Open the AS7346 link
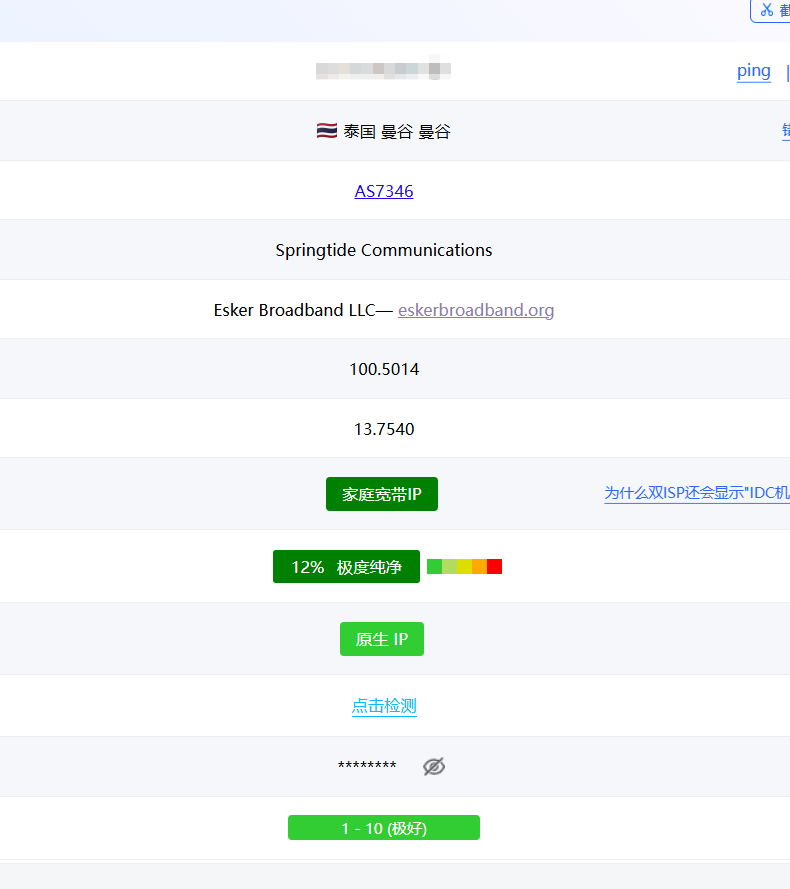This screenshot has width=790, height=889. point(384,191)
